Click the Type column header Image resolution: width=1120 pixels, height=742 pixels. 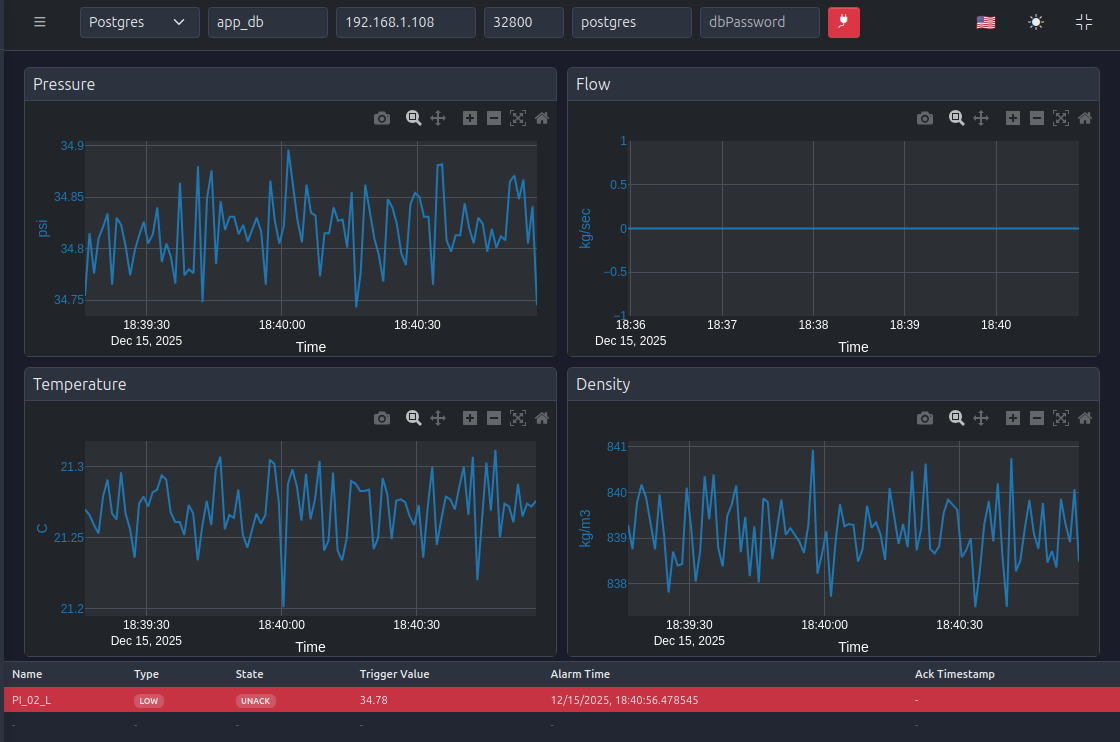146,674
